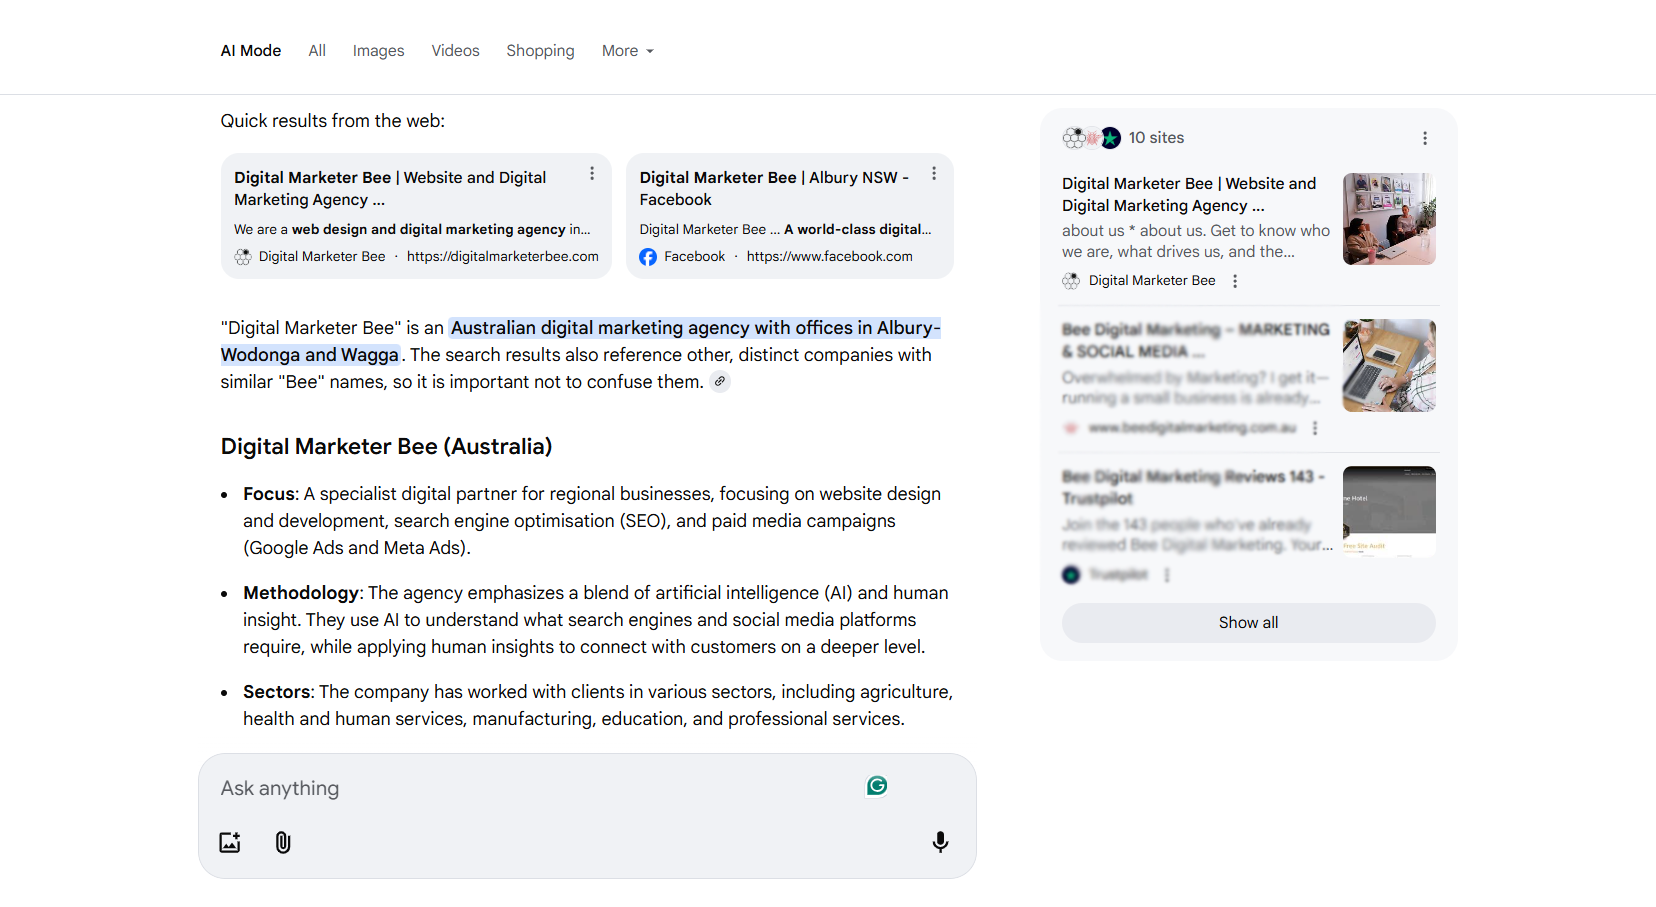
Task: Open the digitalmarketerbee.com link
Action: coord(503,257)
